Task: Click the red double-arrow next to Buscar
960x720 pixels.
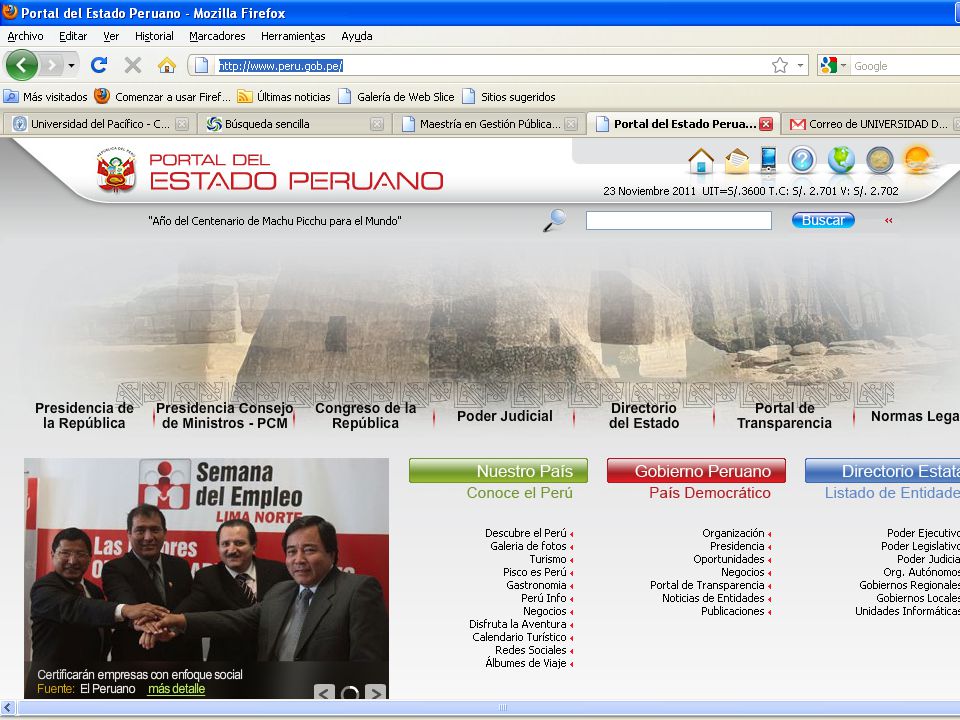Action: pos(888,220)
